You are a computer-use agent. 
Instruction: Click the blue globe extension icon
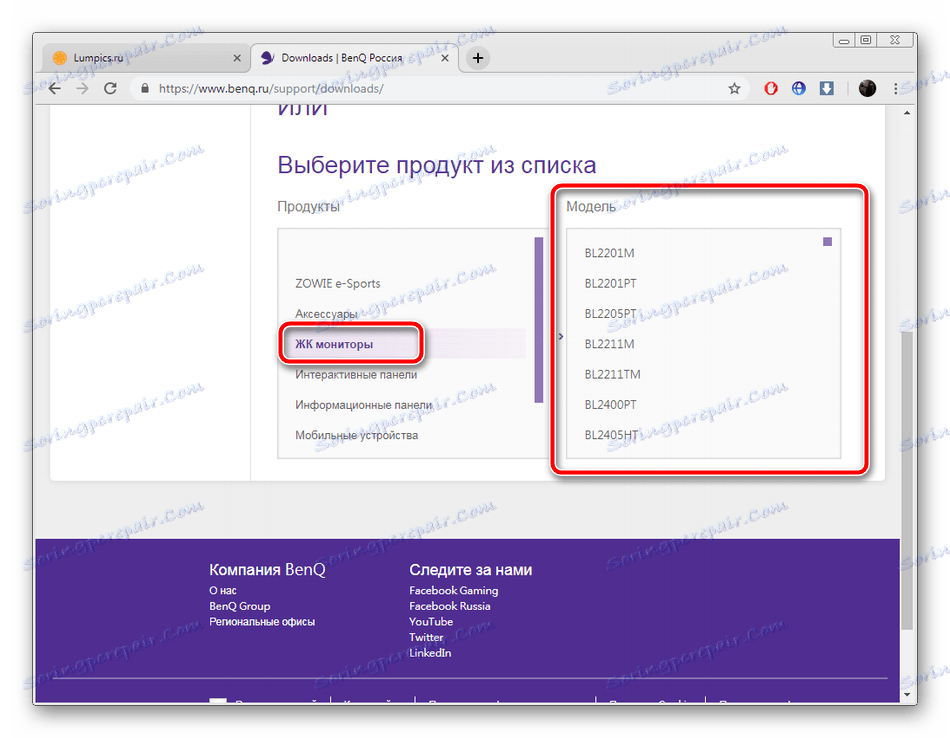coord(798,88)
